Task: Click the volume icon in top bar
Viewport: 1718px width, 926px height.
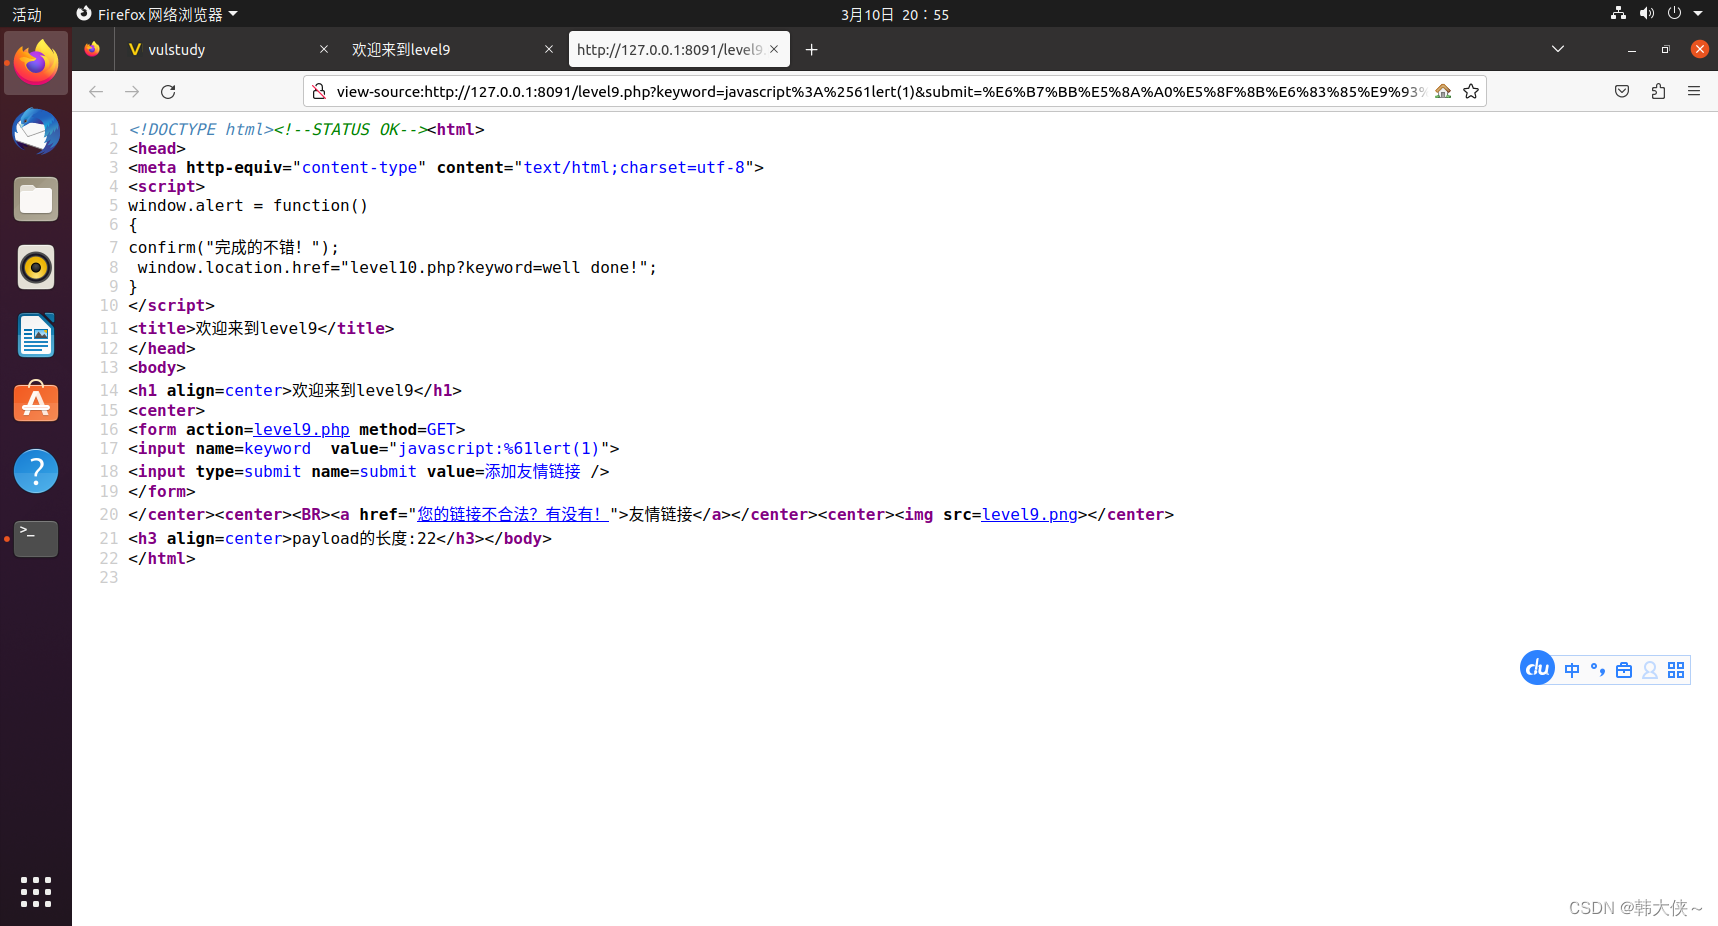Action: click(x=1647, y=13)
